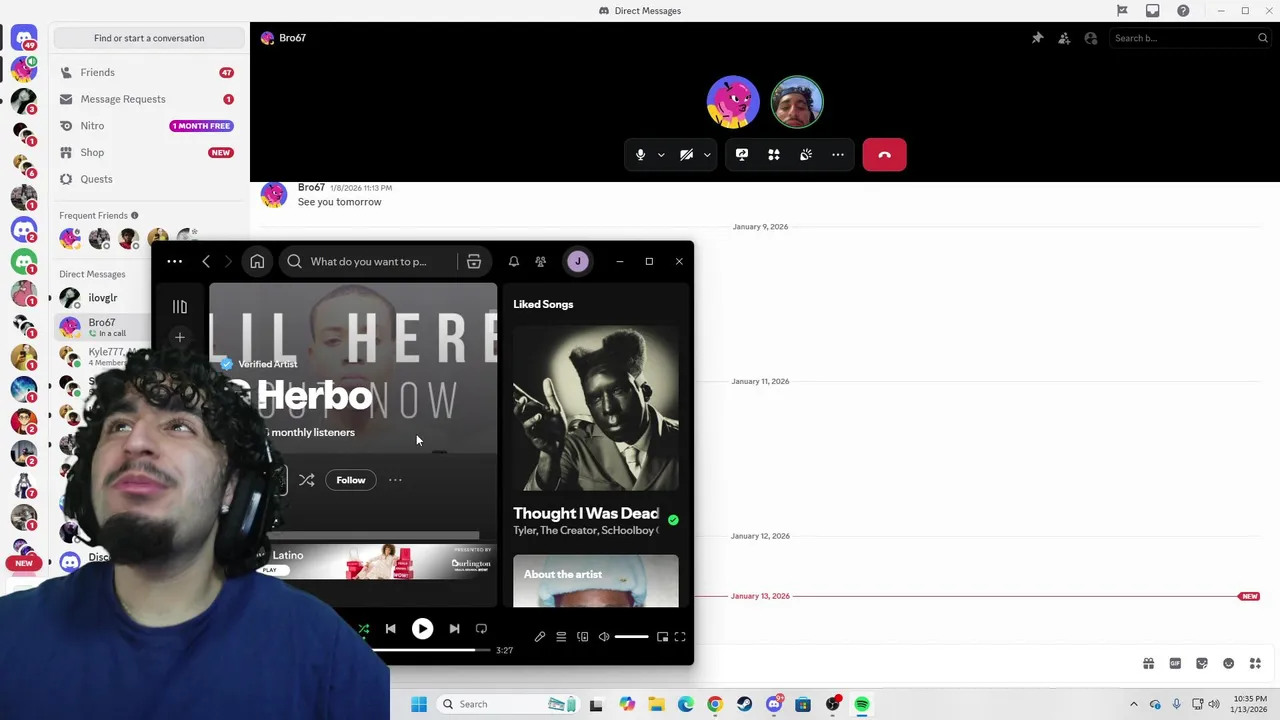Open Friends tab in Discord sidebar
This screenshot has height=720, width=1280.
click(x=147, y=72)
